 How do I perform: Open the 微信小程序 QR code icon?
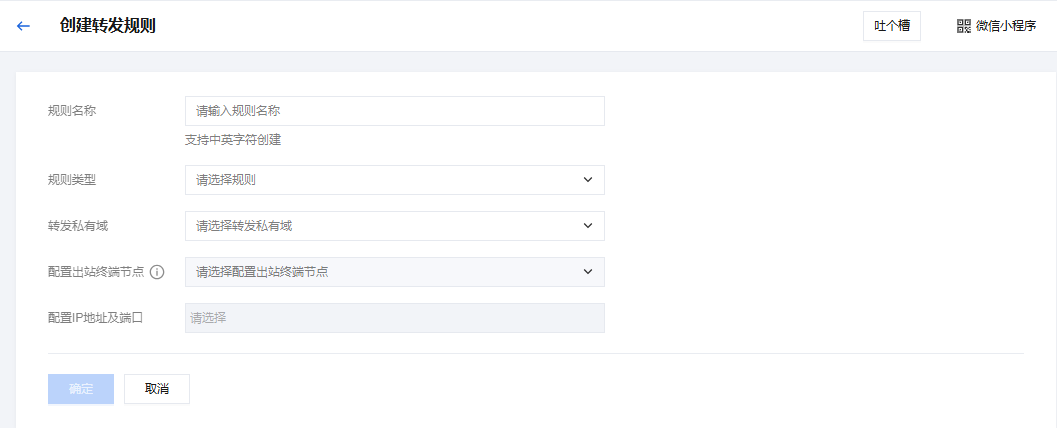[963, 26]
